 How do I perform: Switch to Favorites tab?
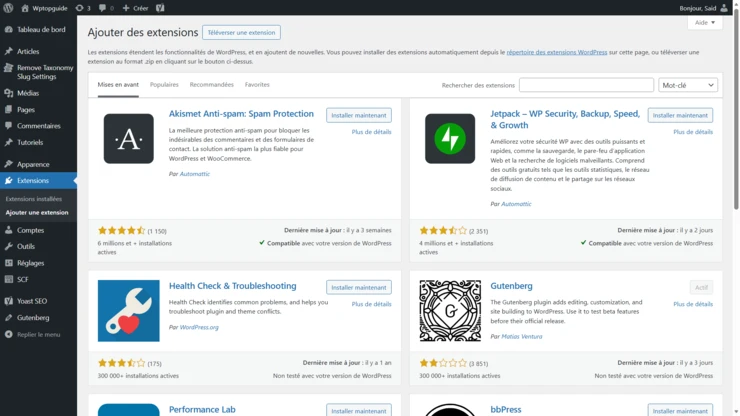[x=257, y=85]
